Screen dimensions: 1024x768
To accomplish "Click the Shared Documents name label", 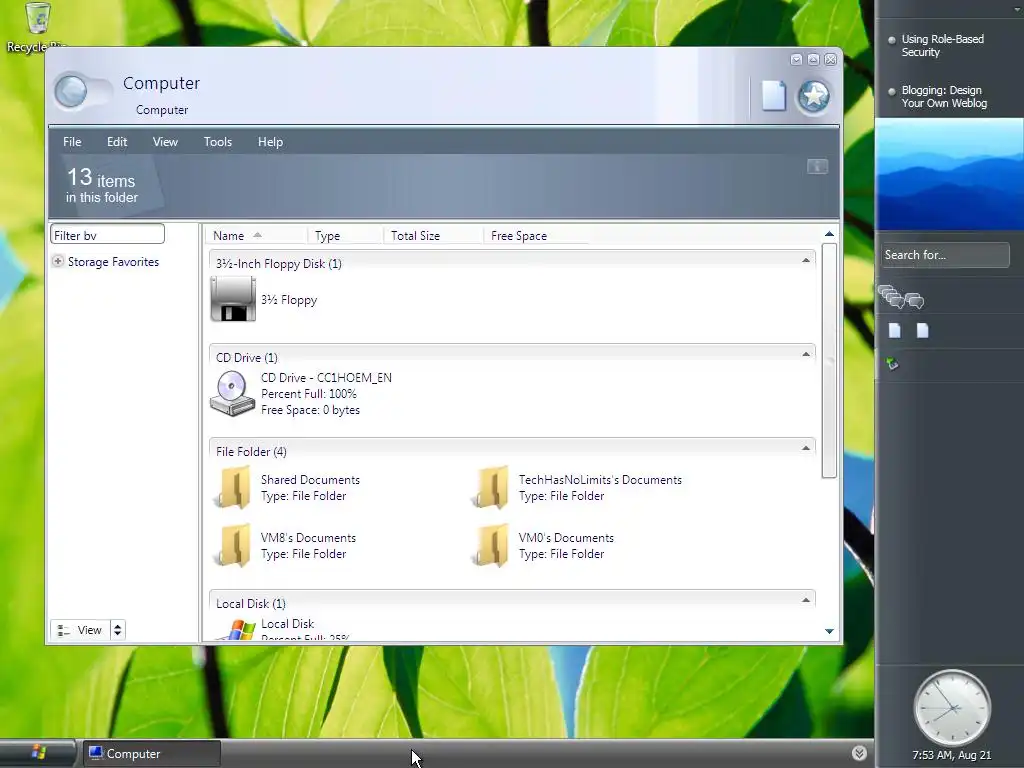I will 310,480.
